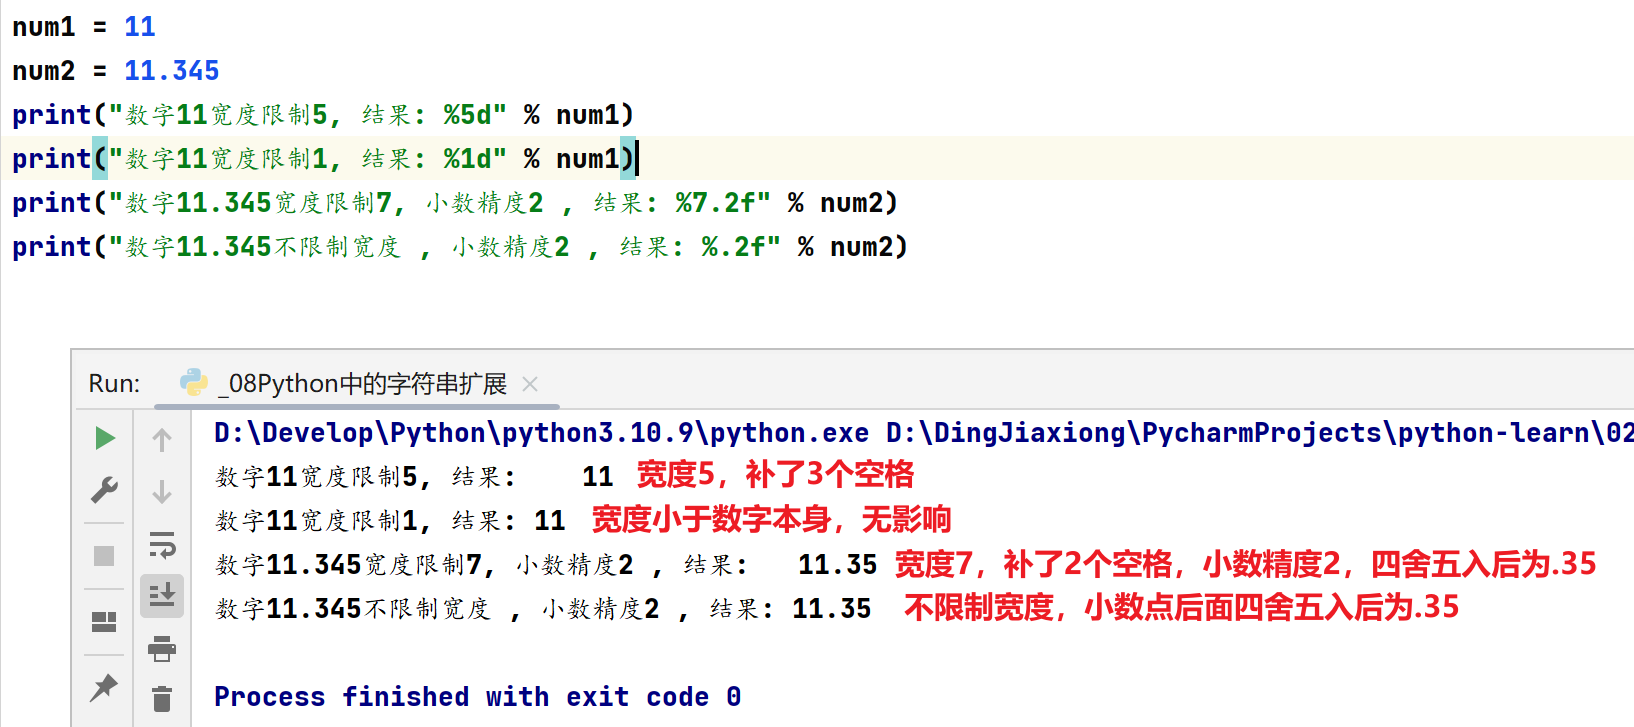The width and height of the screenshot is (1634, 727).
Task: Click the Python logo on run tab
Action: [x=194, y=382]
